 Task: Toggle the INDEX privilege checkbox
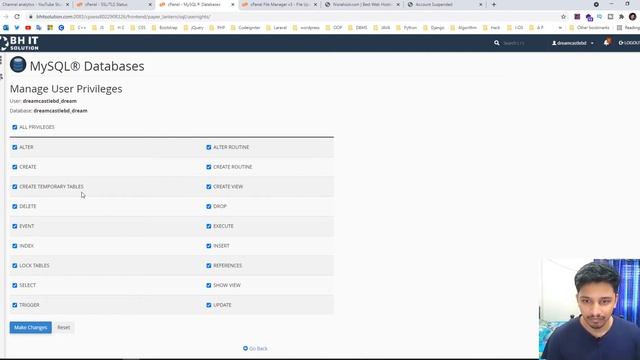coord(15,246)
